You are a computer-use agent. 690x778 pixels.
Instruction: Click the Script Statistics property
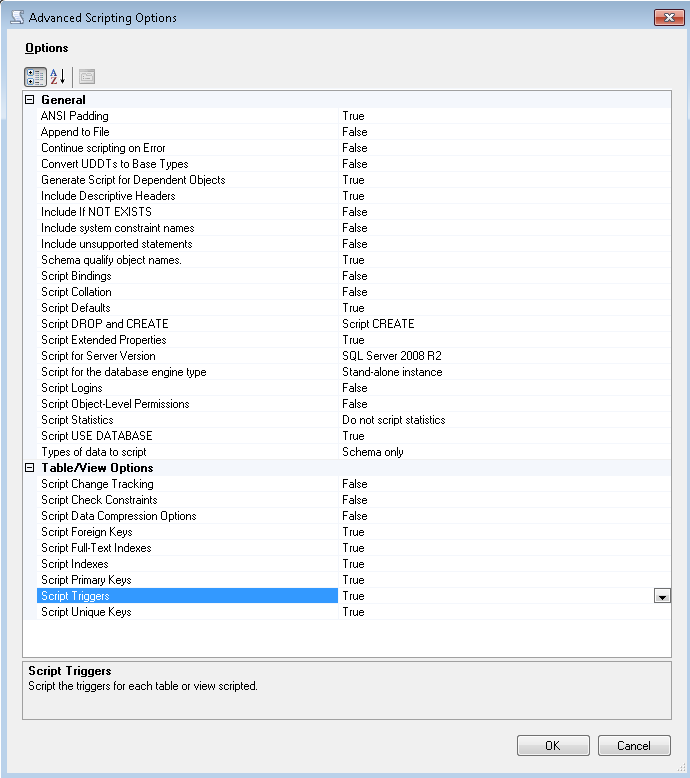coord(77,420)
